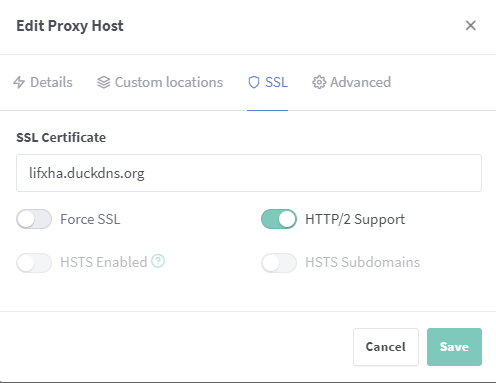Enable the Force SSL toggle
Image resolution: width=496 pixels, height=383 pixels.
pos(34,219)
